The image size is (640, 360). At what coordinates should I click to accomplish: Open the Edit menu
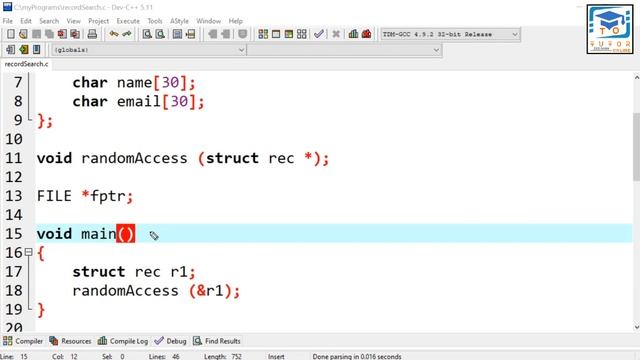[26, 21]
